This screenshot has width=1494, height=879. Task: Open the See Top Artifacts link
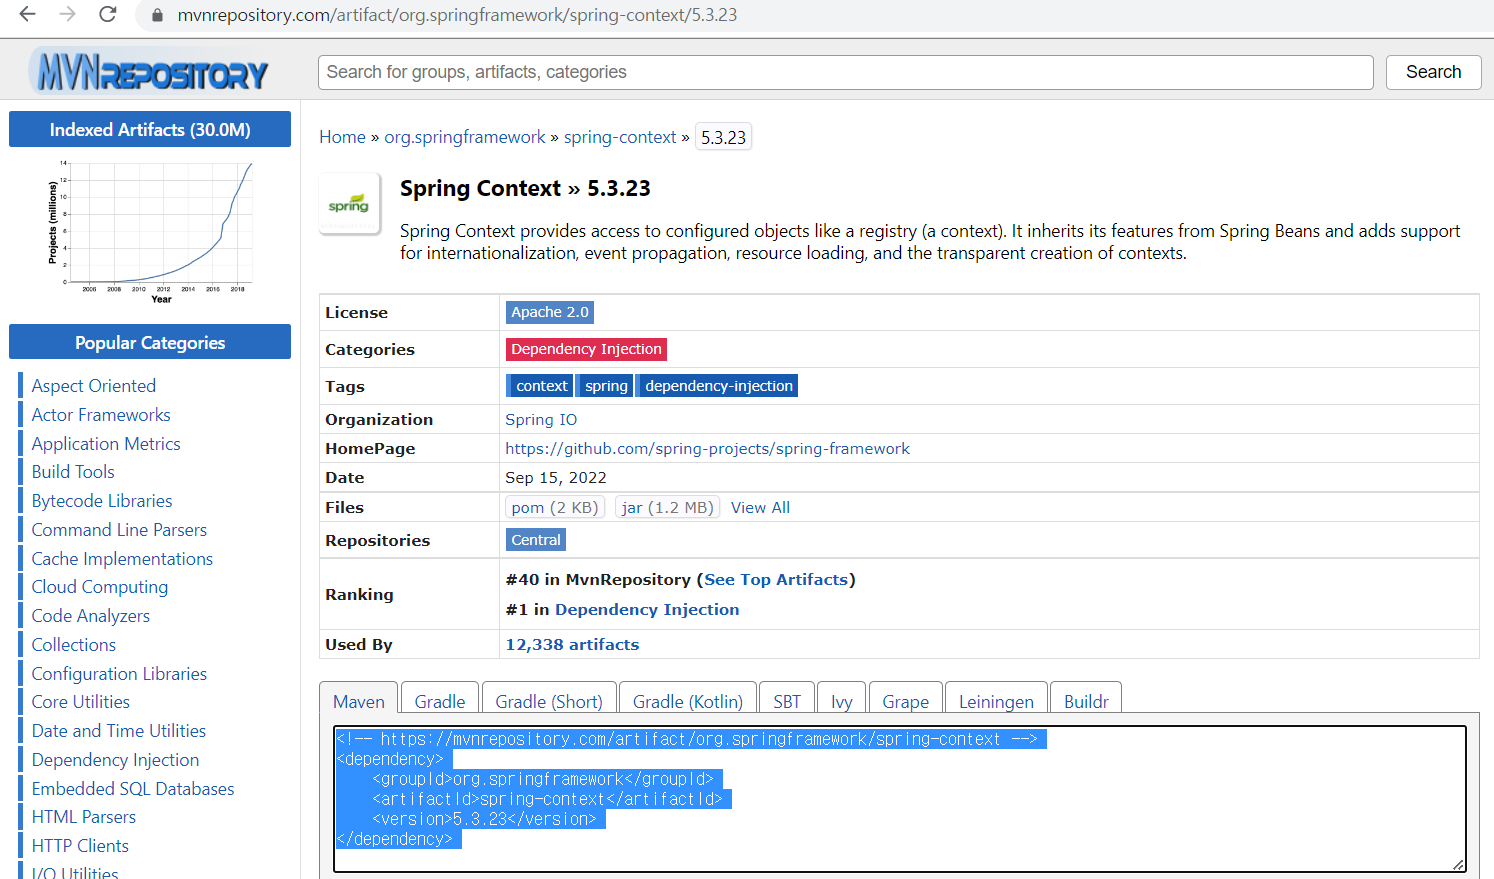pos(776,580)
